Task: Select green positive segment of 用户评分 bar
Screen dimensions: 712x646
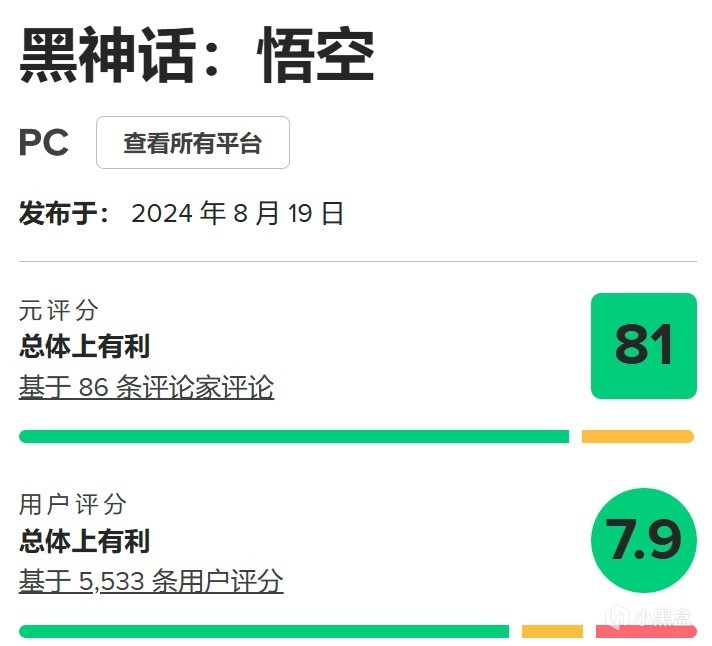Action: tap(264, 631)
